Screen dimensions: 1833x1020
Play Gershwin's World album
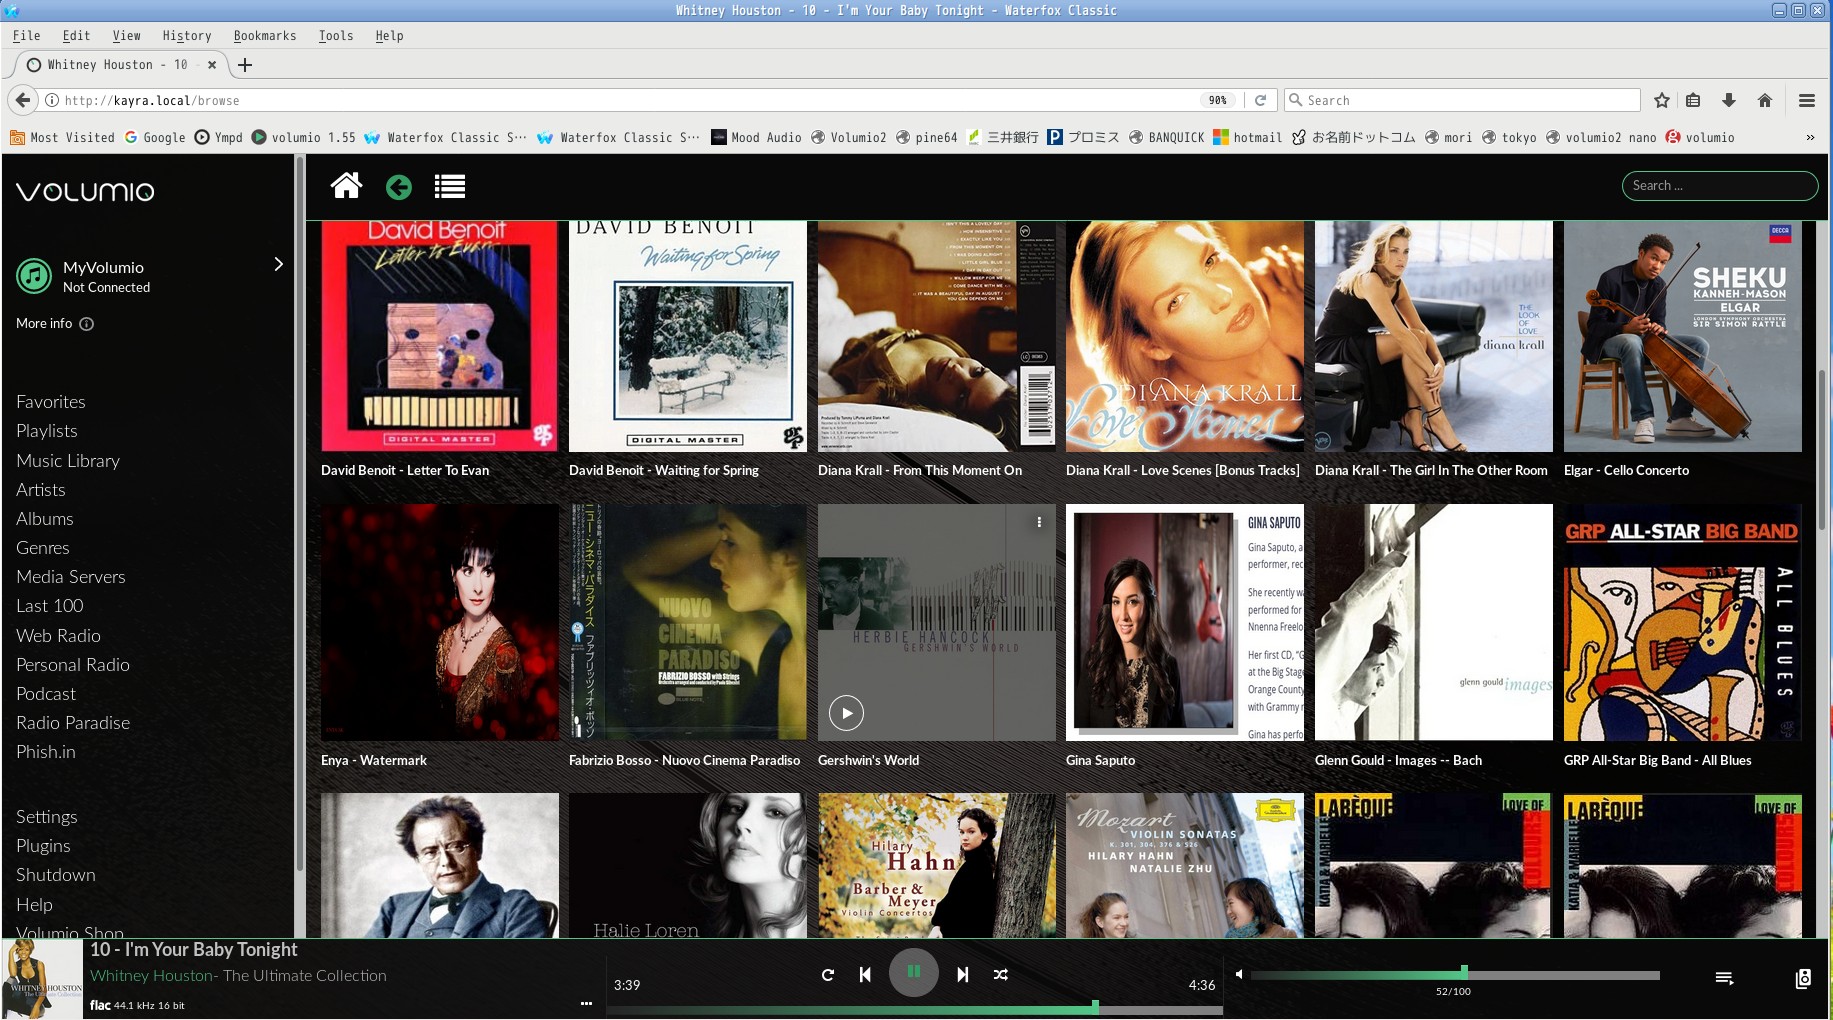point(846,713)
